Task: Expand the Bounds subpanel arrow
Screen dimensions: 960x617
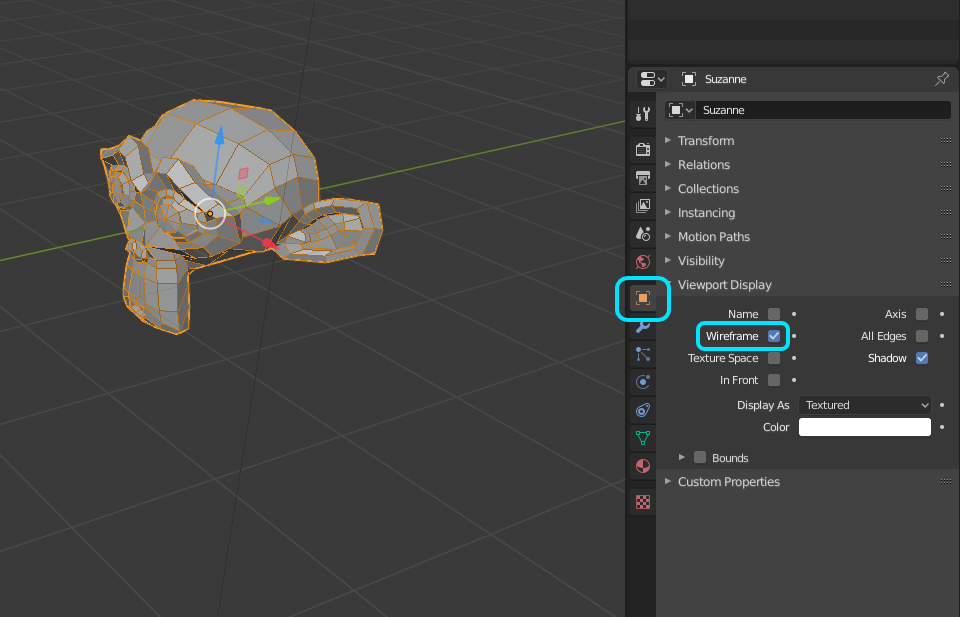Action: 681,457
